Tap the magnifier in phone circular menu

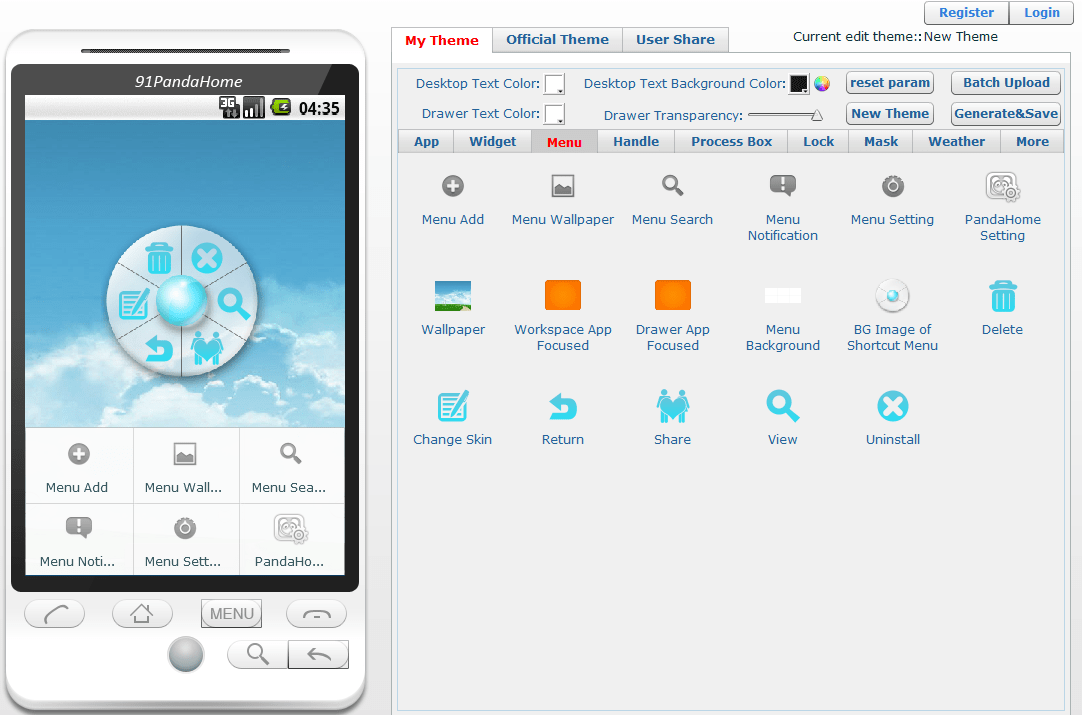tap(233, 303)
